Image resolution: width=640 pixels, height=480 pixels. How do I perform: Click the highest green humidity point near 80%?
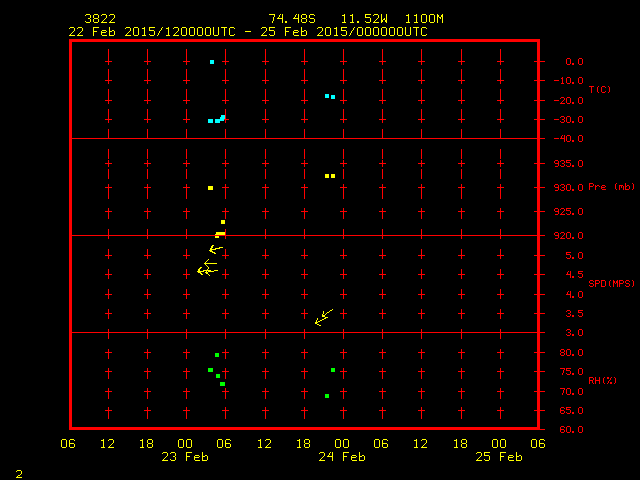217,355
